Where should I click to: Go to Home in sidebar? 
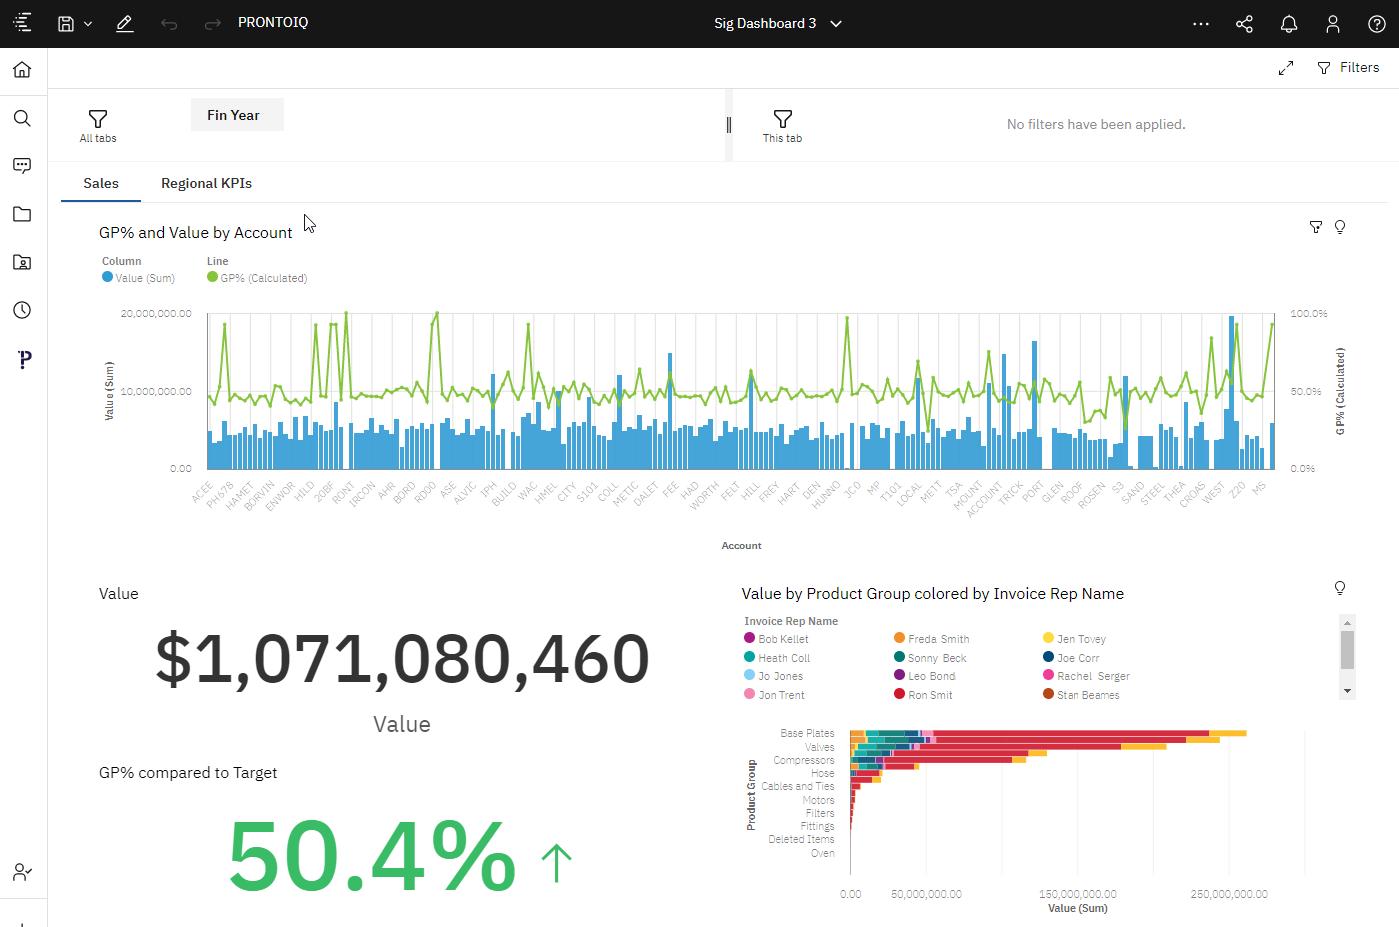(23, 70)
